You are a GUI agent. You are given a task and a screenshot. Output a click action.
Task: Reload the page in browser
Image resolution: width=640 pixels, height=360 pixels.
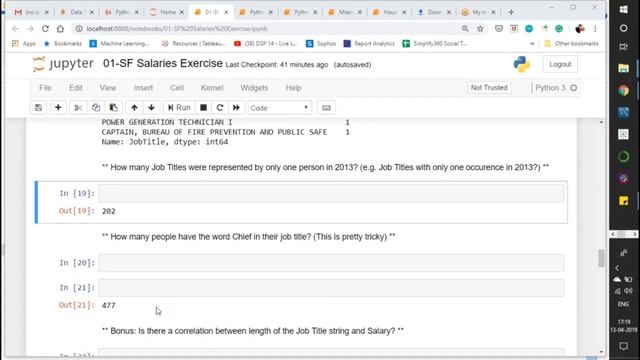(x=45, y=29)
